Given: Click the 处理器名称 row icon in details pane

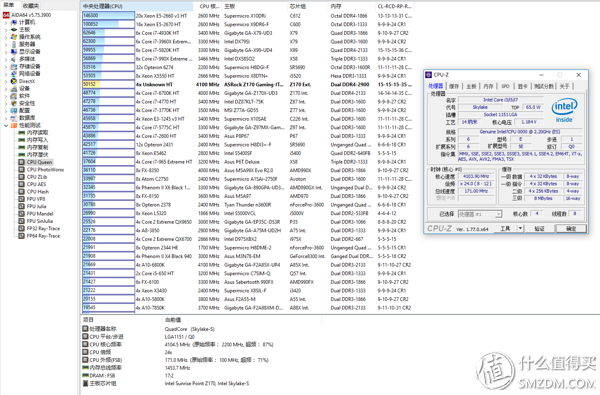Looking at the screenshot, I should [85, 329].
